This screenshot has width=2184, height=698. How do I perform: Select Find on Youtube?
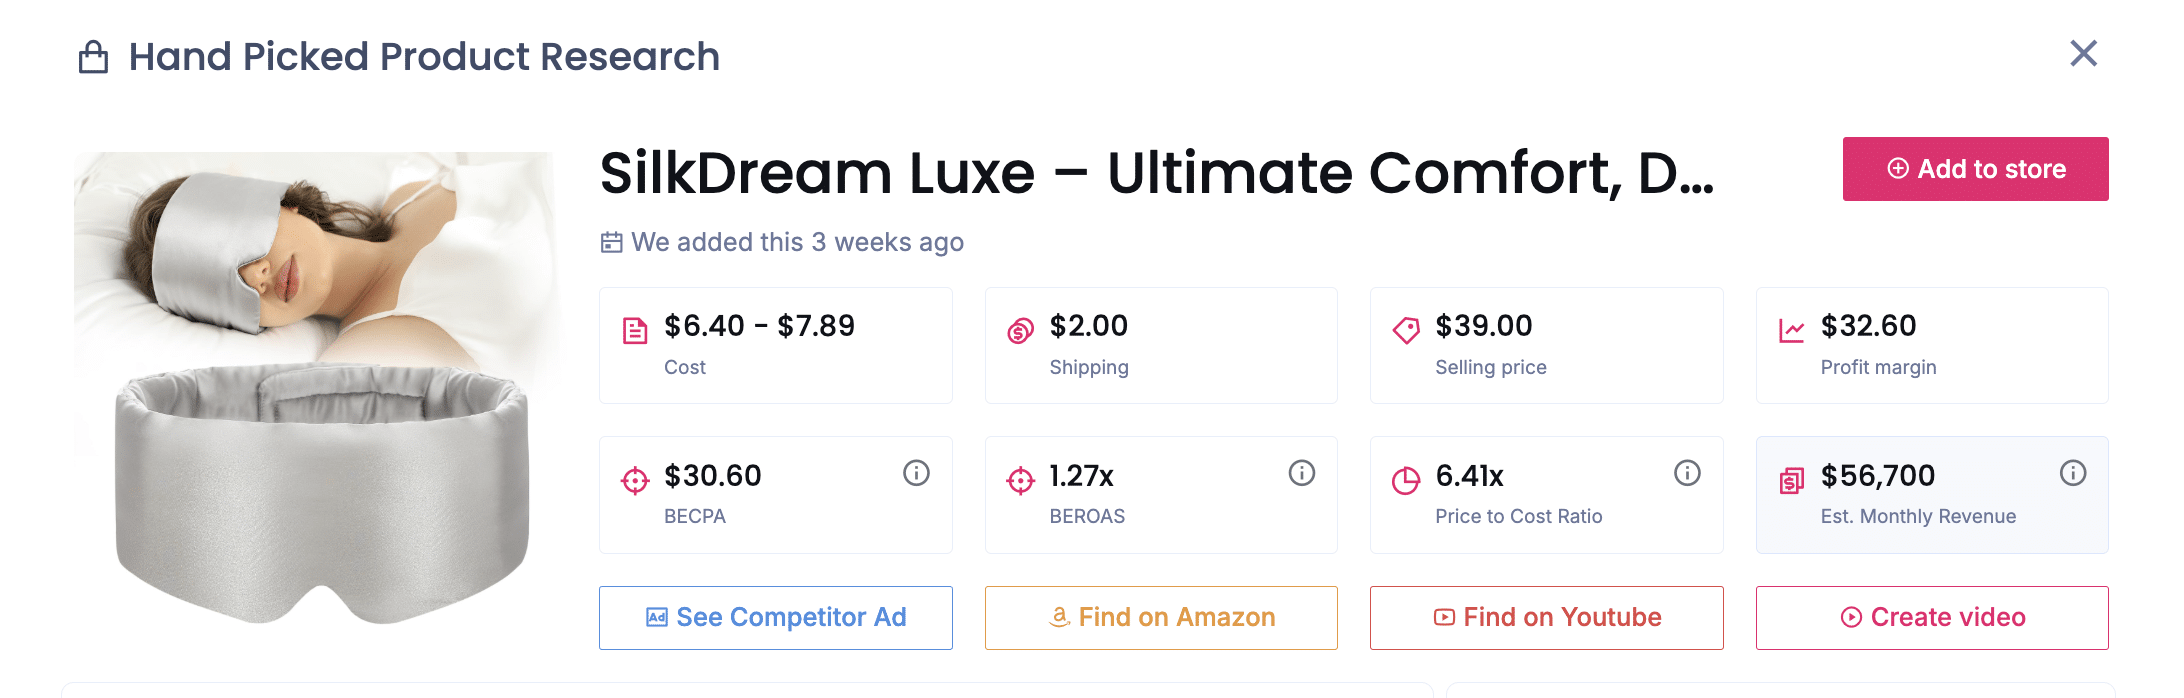[x=1545, y=617]
